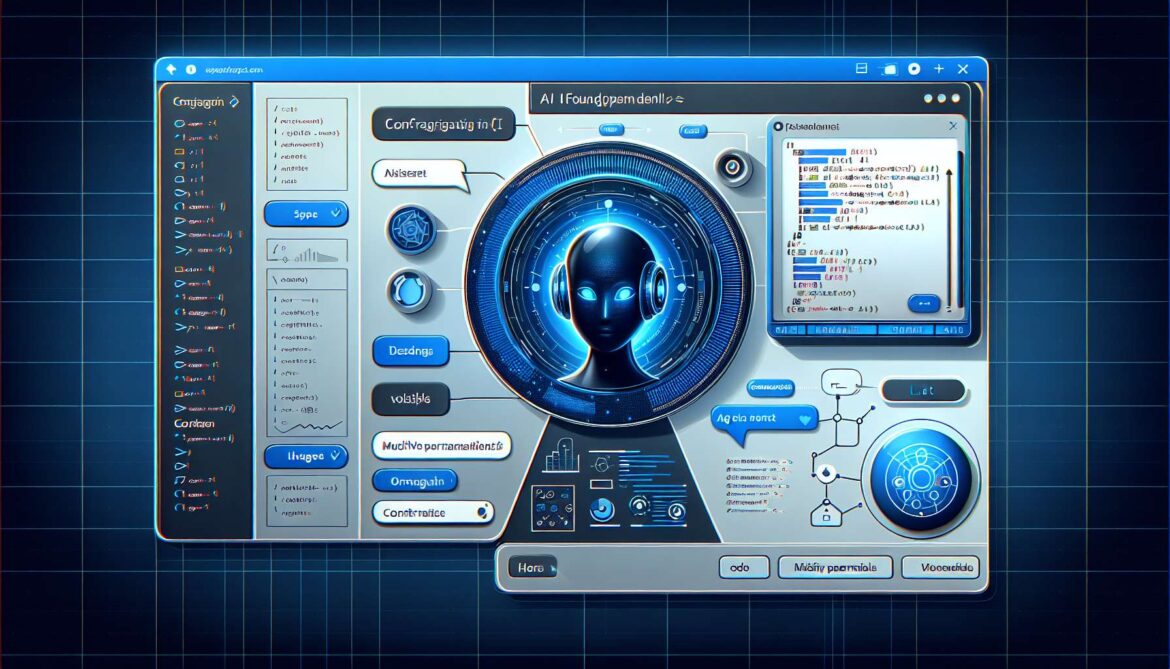Select the dark Volsible label tab
This screenshot has height=669, width=1170.
409,399
